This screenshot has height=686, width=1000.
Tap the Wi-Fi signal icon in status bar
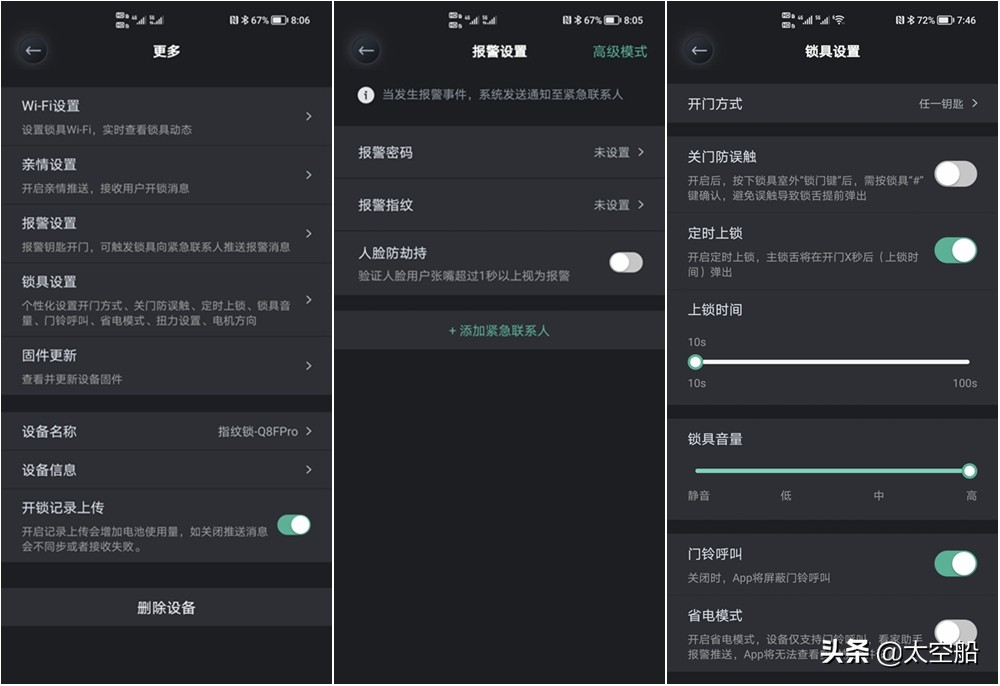[841, 18]
